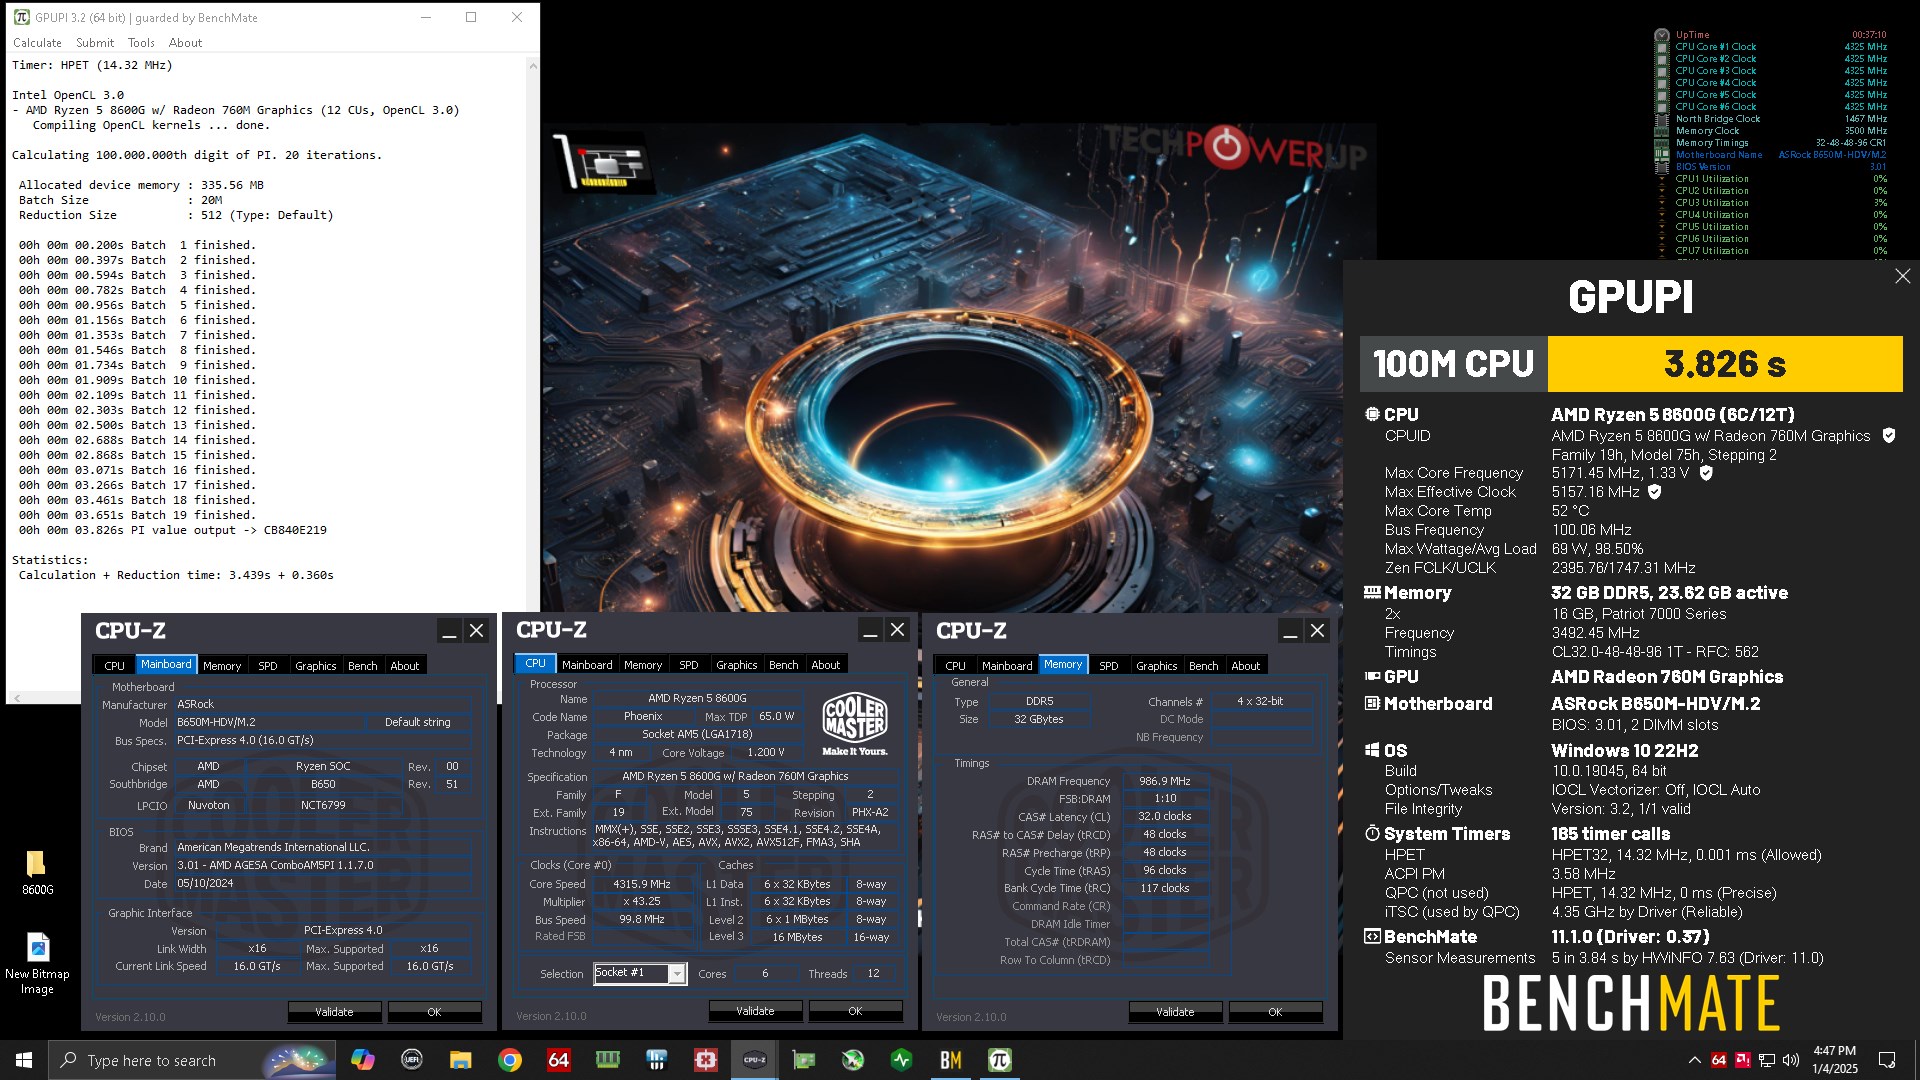The image size is (1920, 1080).
Task: Switch to the Bench tab in middle CPU-Z window
Action: (x=783, y=665)
